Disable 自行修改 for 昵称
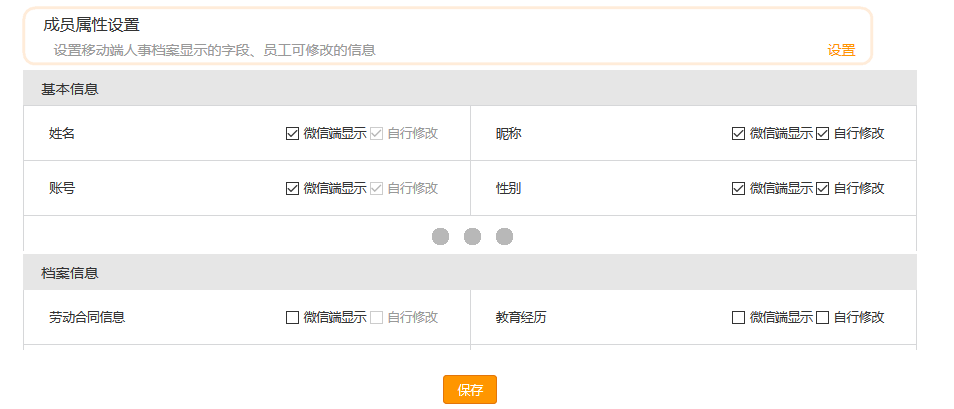This screenshot has height=409, width=954. point(823,133)
